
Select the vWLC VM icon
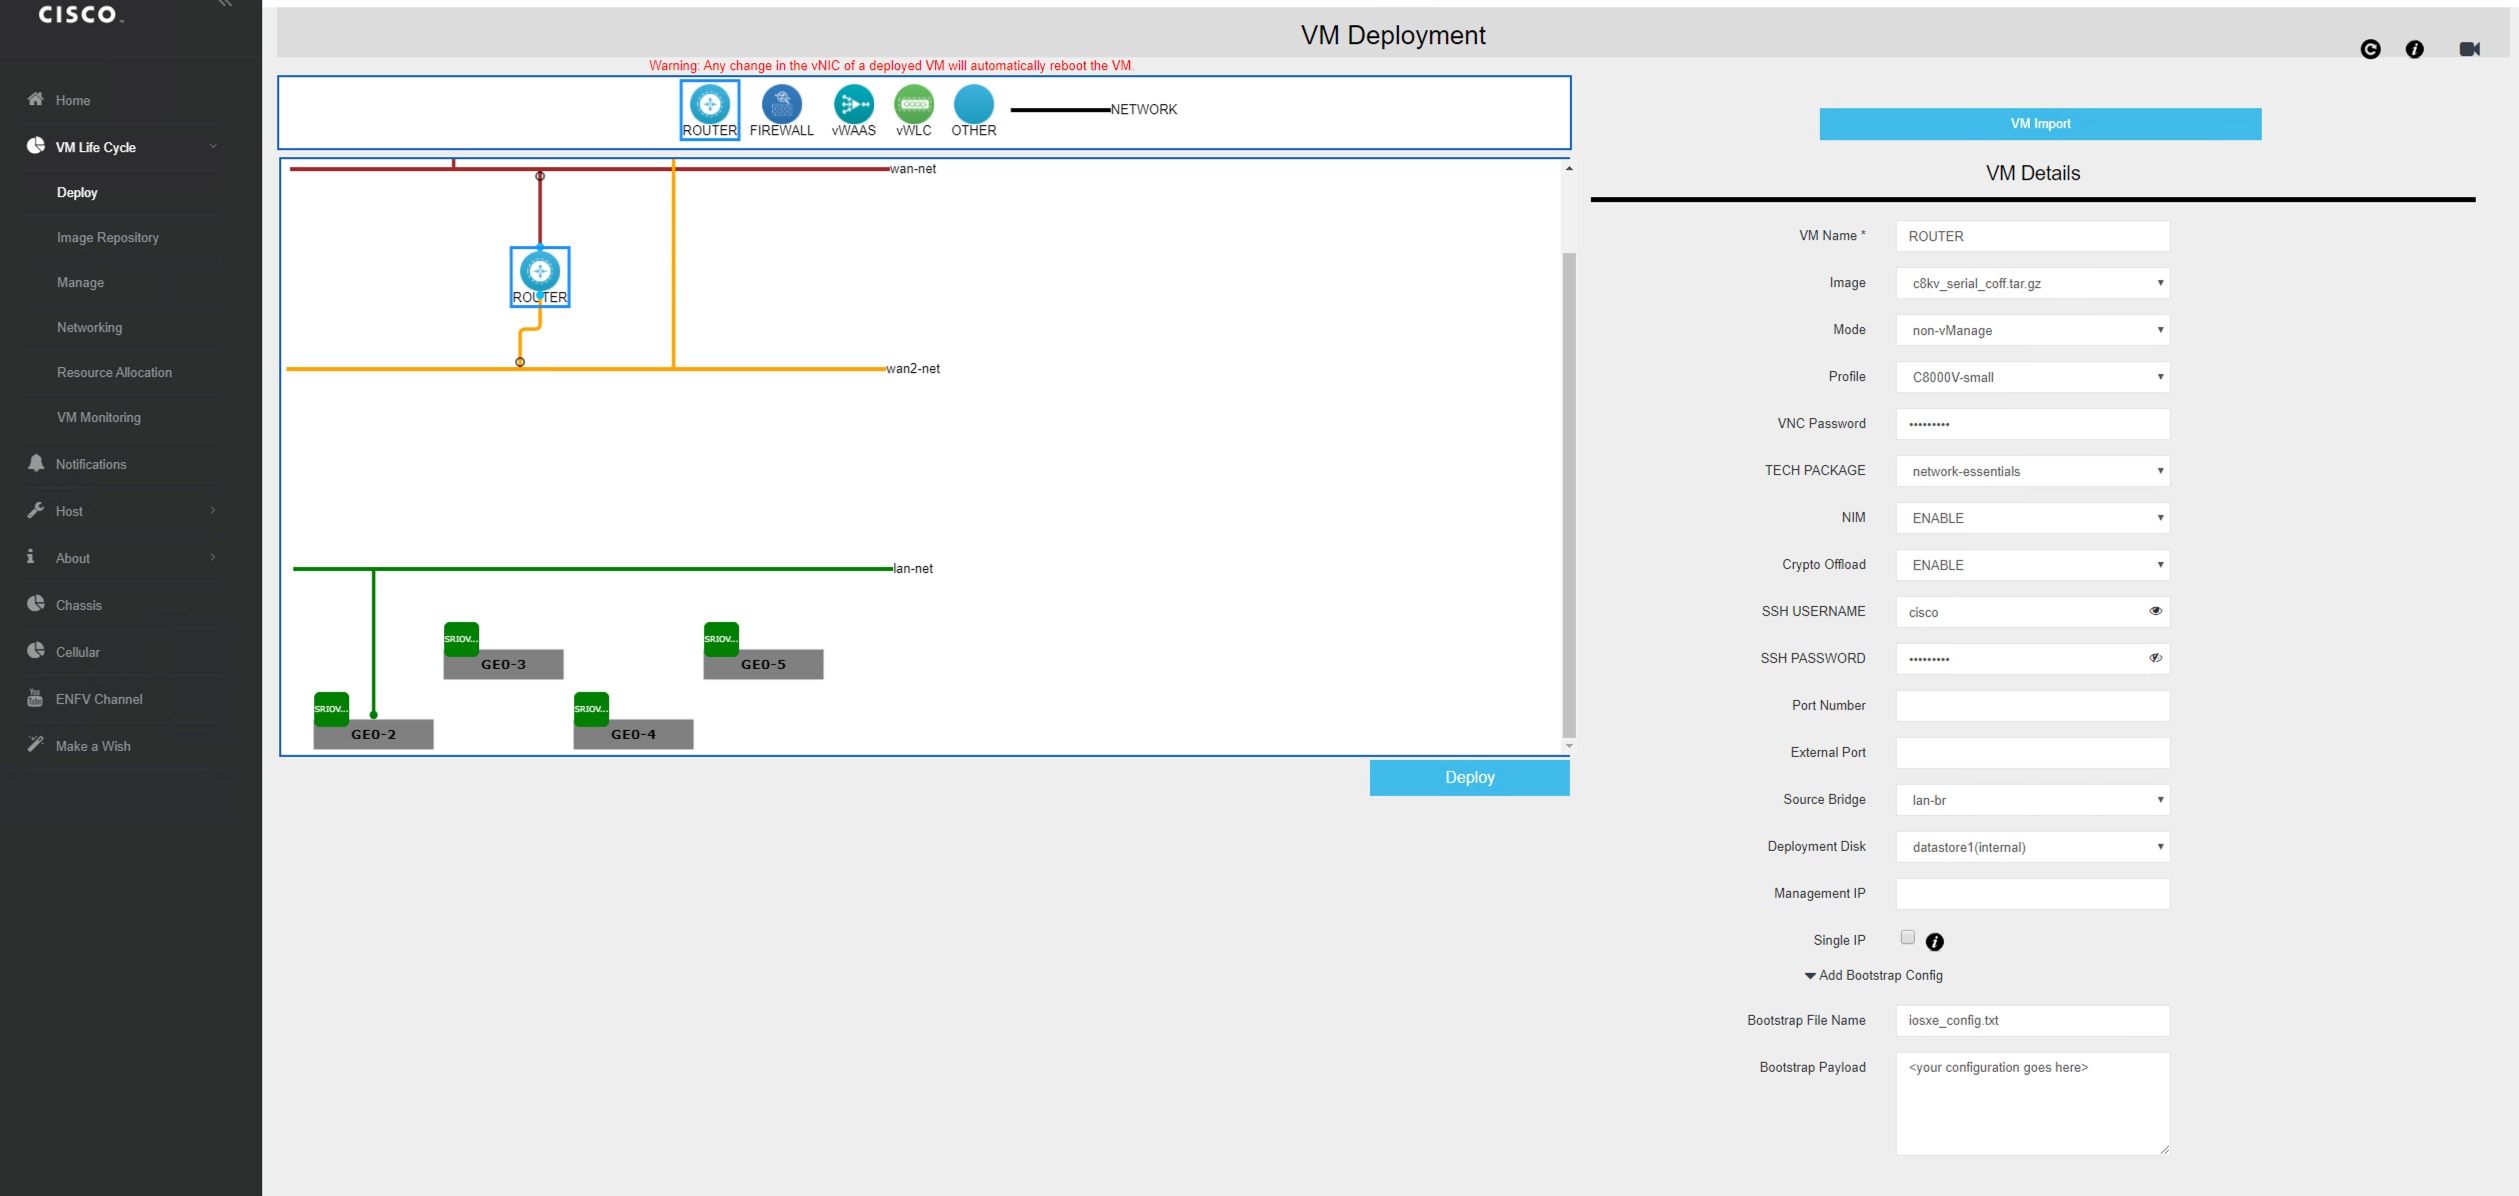coord(913,105)
